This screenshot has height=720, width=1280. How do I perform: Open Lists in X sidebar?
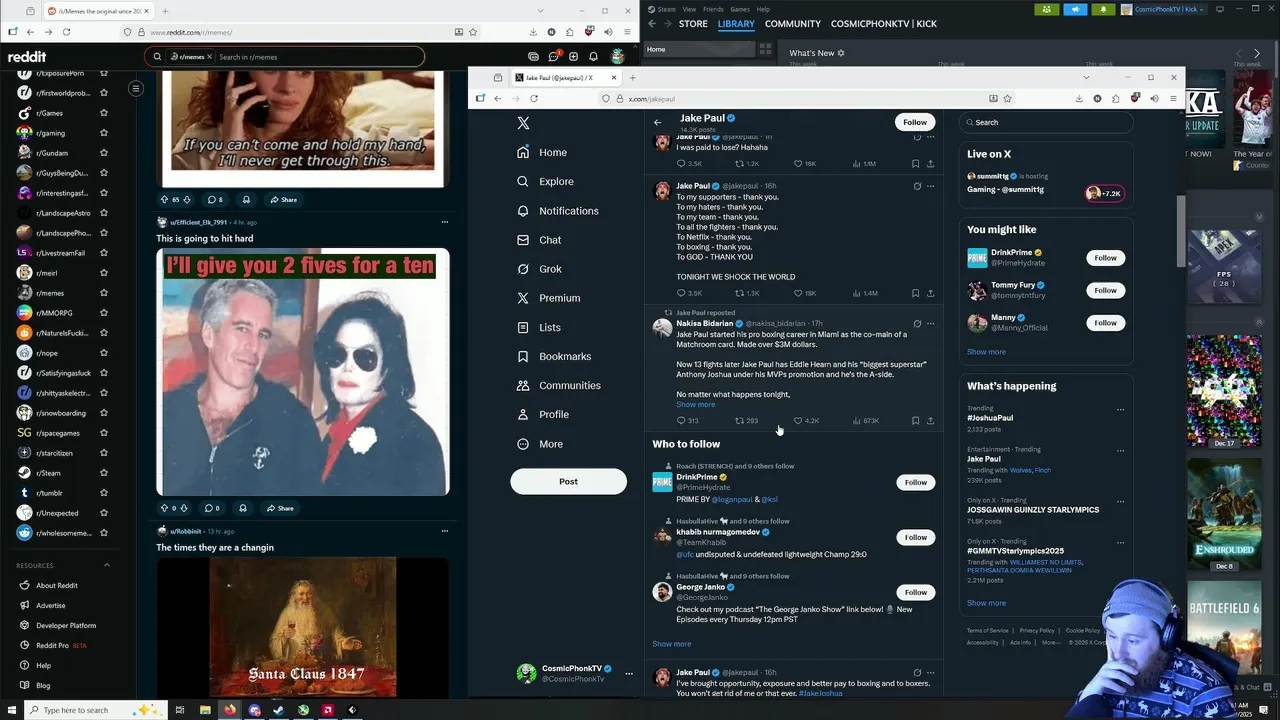coord(538,327)
